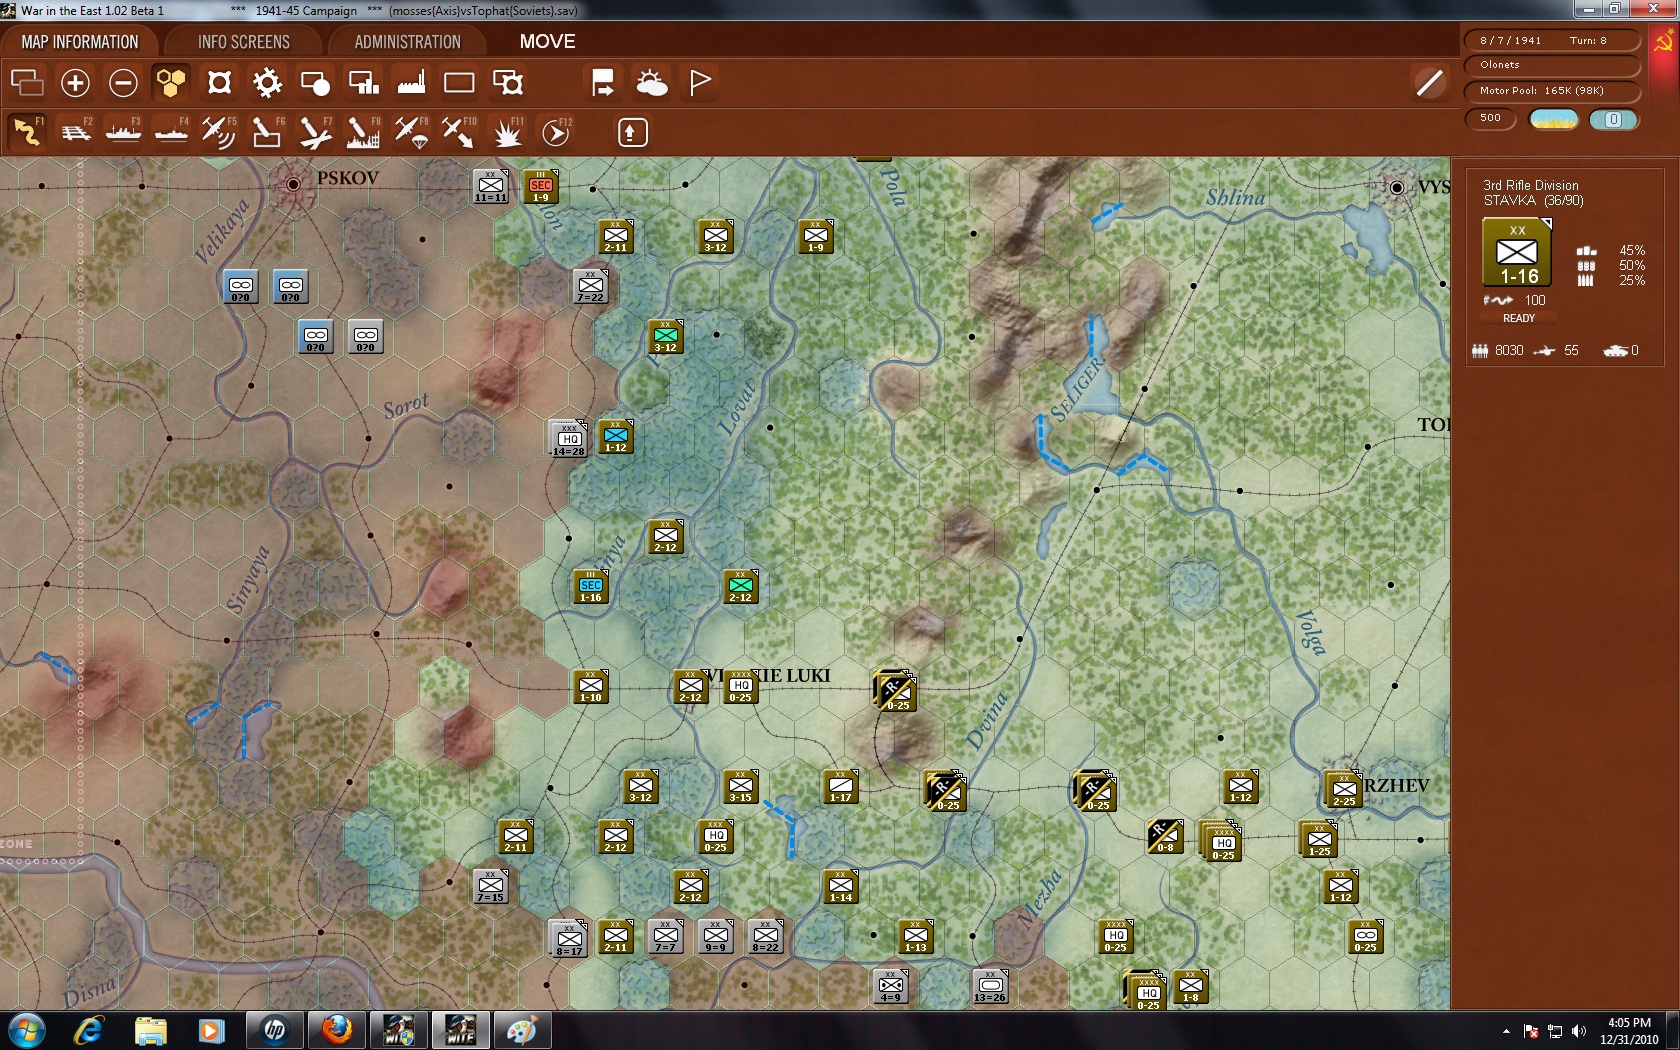Screen dimensions: 1680x1050
Task: Click the diagonal slash button
Action: point(1430,82)
